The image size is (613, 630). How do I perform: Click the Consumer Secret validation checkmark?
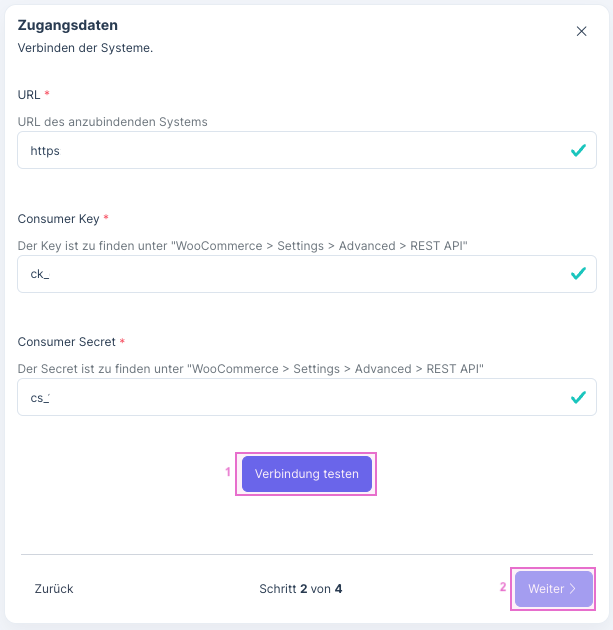(577, 398)
